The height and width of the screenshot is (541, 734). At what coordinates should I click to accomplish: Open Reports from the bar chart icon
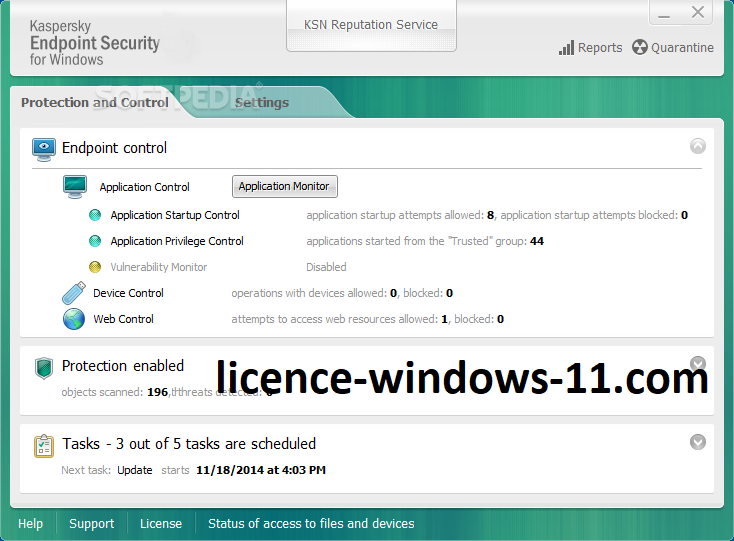pyautogui.click(x=566, y=48)
